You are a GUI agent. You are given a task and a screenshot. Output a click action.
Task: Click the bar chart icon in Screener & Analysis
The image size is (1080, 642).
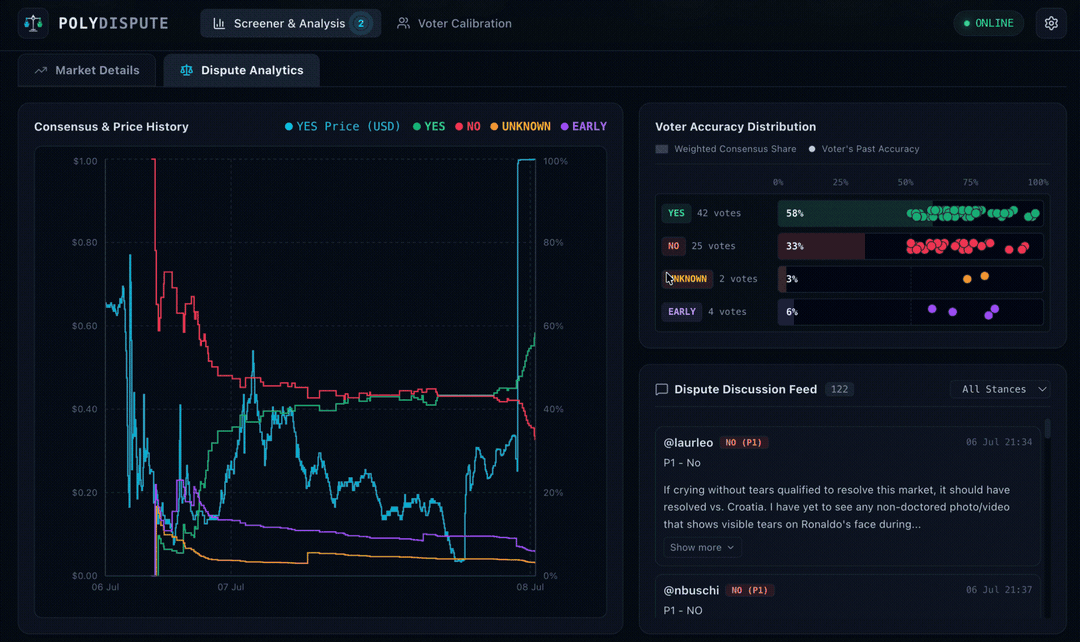tap(219, 23)
